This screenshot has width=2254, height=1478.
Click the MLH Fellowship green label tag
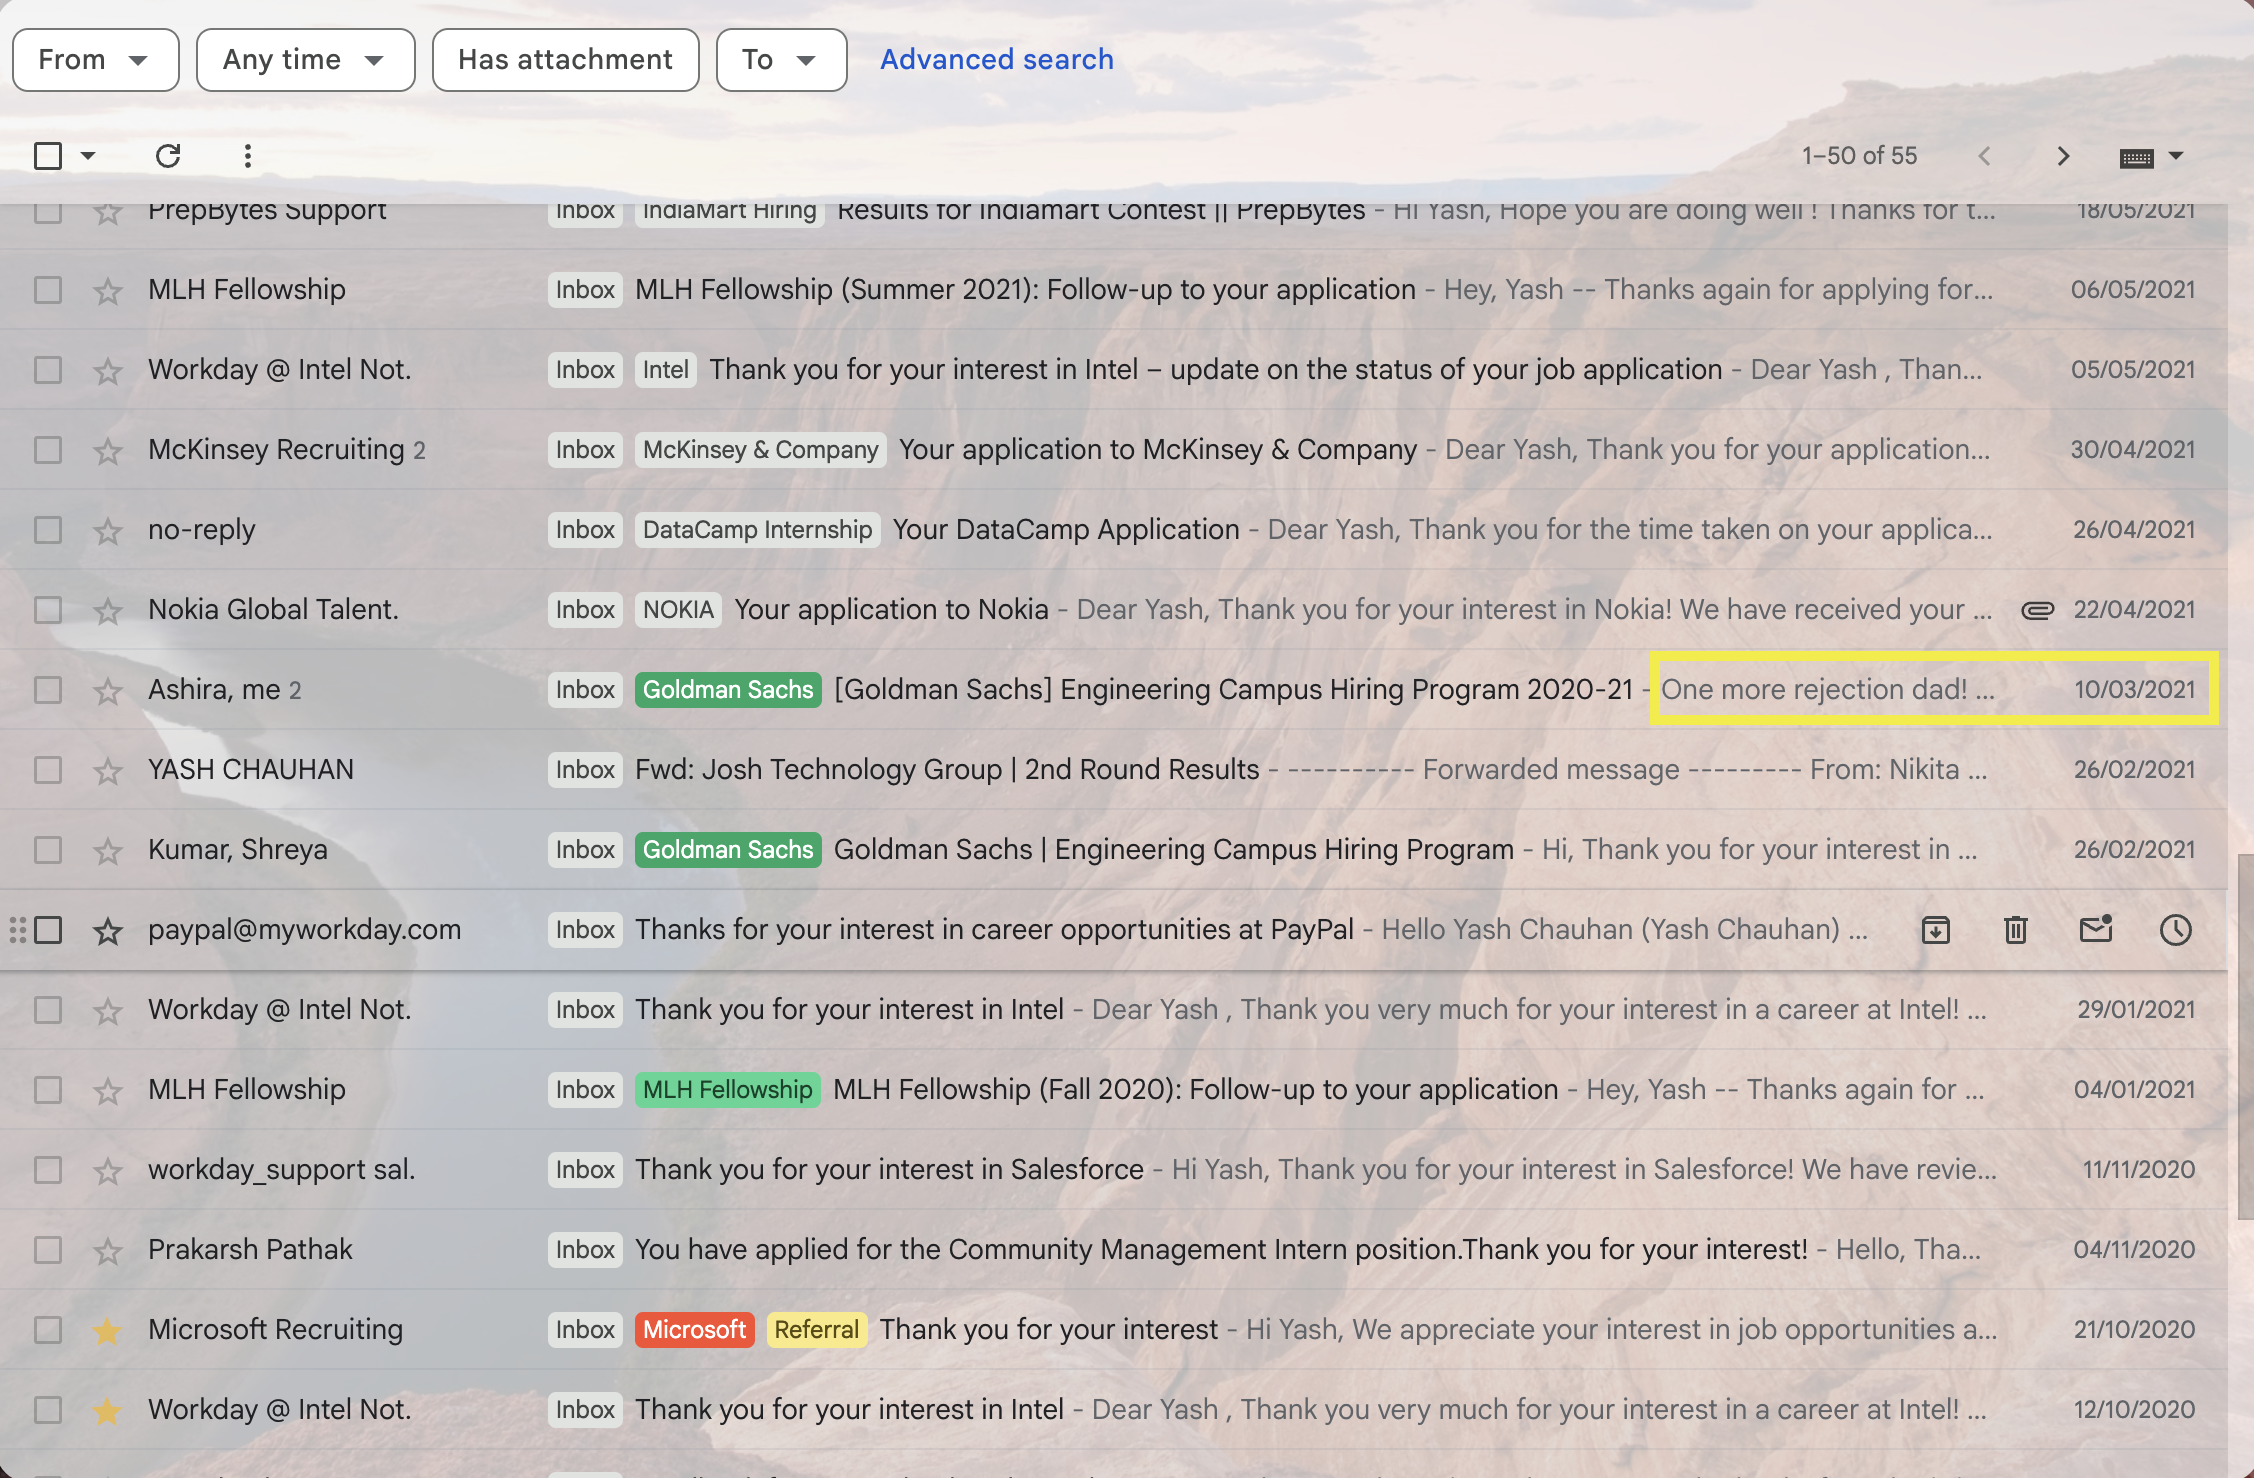[728, 1090]
